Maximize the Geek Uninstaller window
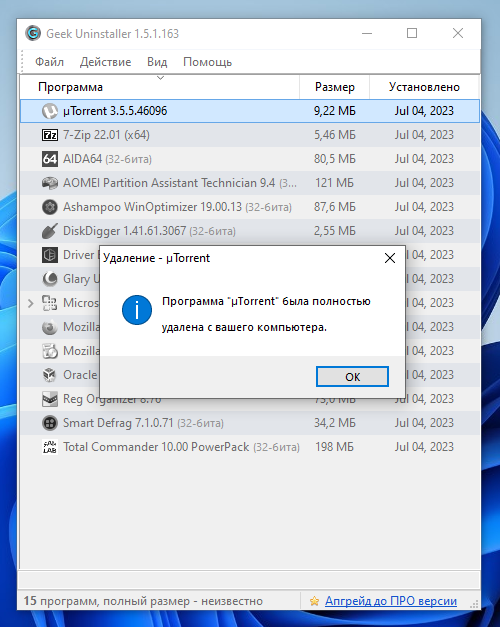The image size is (500, 627). coord(412,33)
